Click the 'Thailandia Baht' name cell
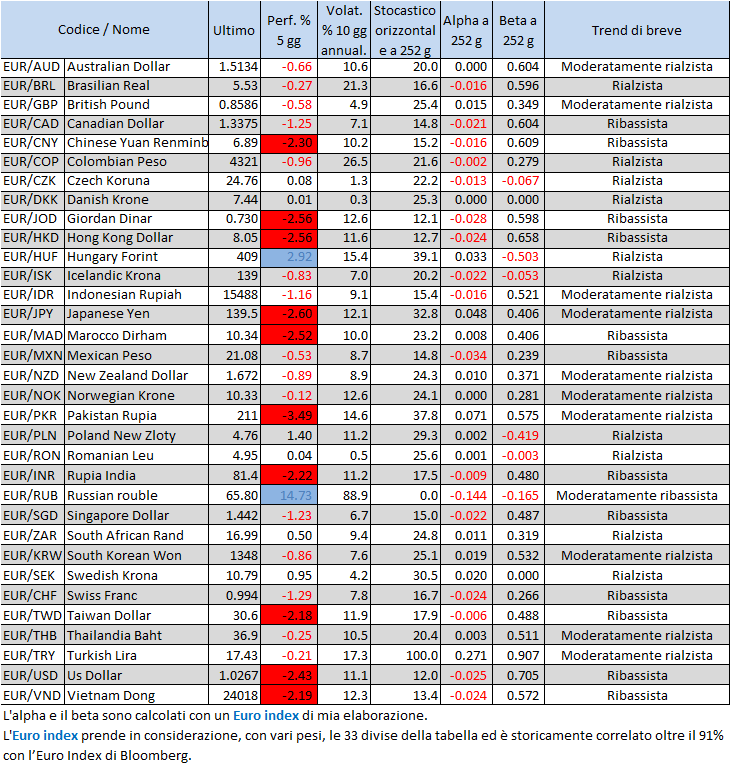The image size is (730, 765). click(x=137, y=636)
